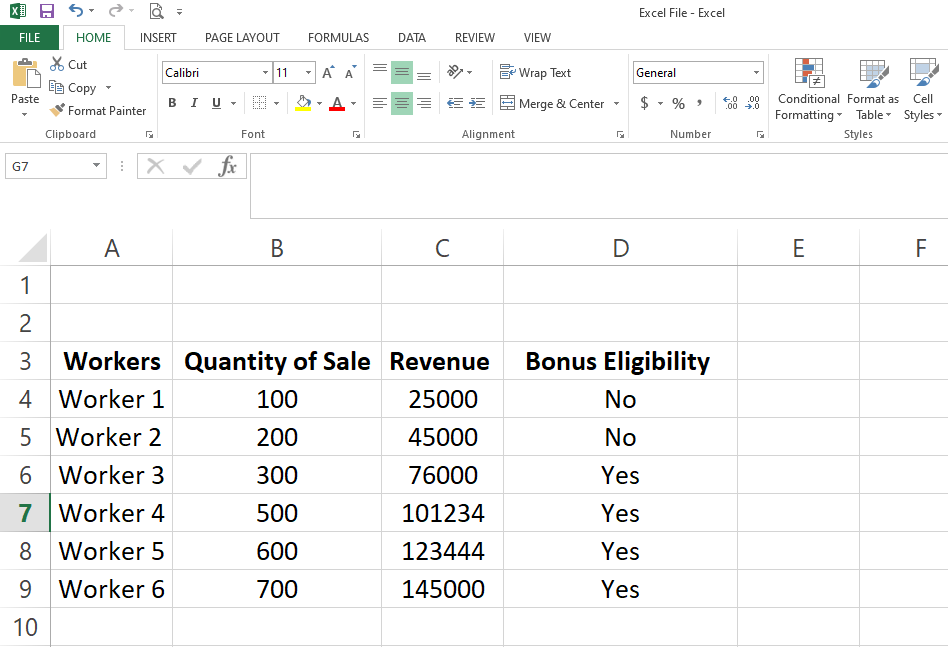Click the Percent Style icon
948x647 pixels.
[678, 103]
